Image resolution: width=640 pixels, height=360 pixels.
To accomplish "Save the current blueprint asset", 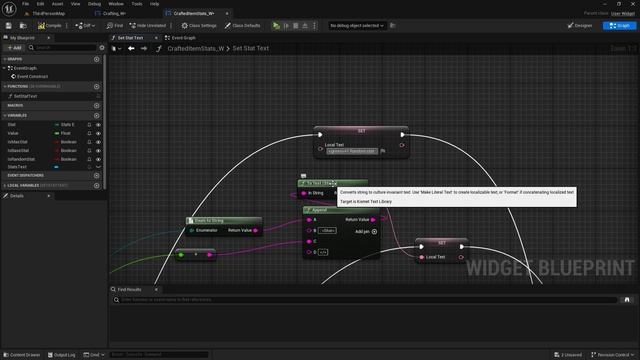I will (x=9, y=26).
